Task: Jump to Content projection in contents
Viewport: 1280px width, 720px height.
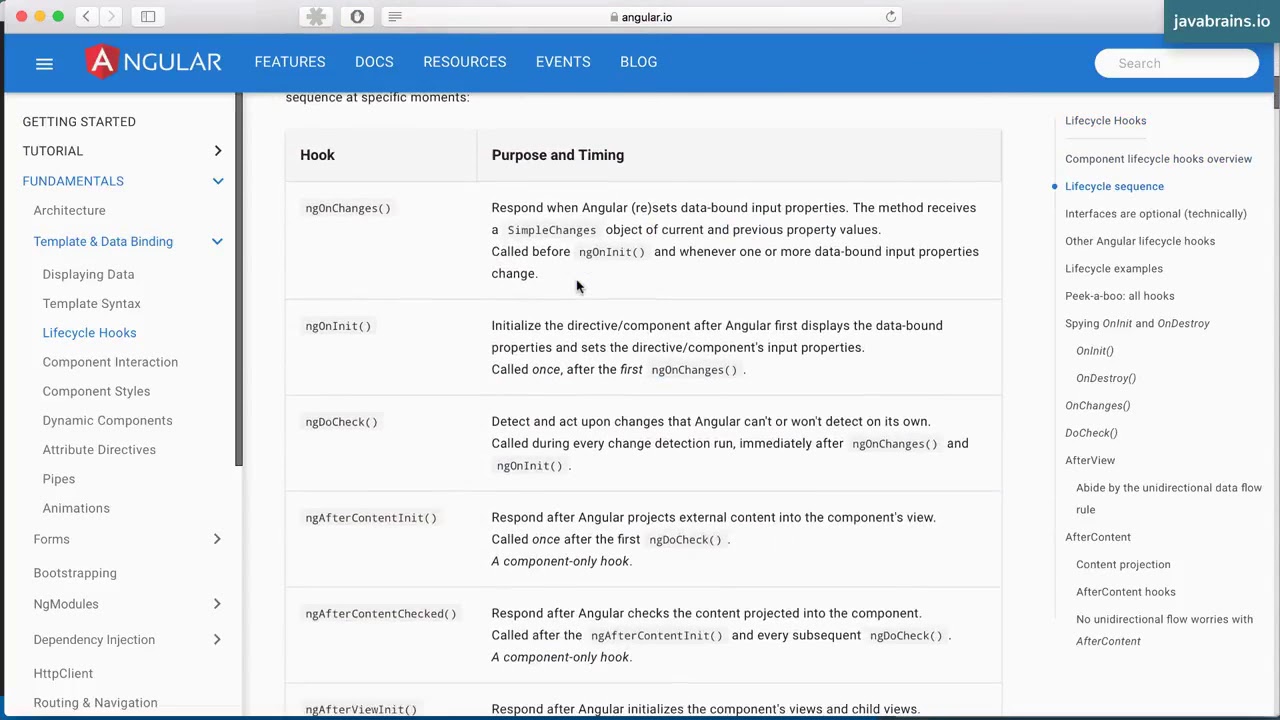Action: 1123,564
